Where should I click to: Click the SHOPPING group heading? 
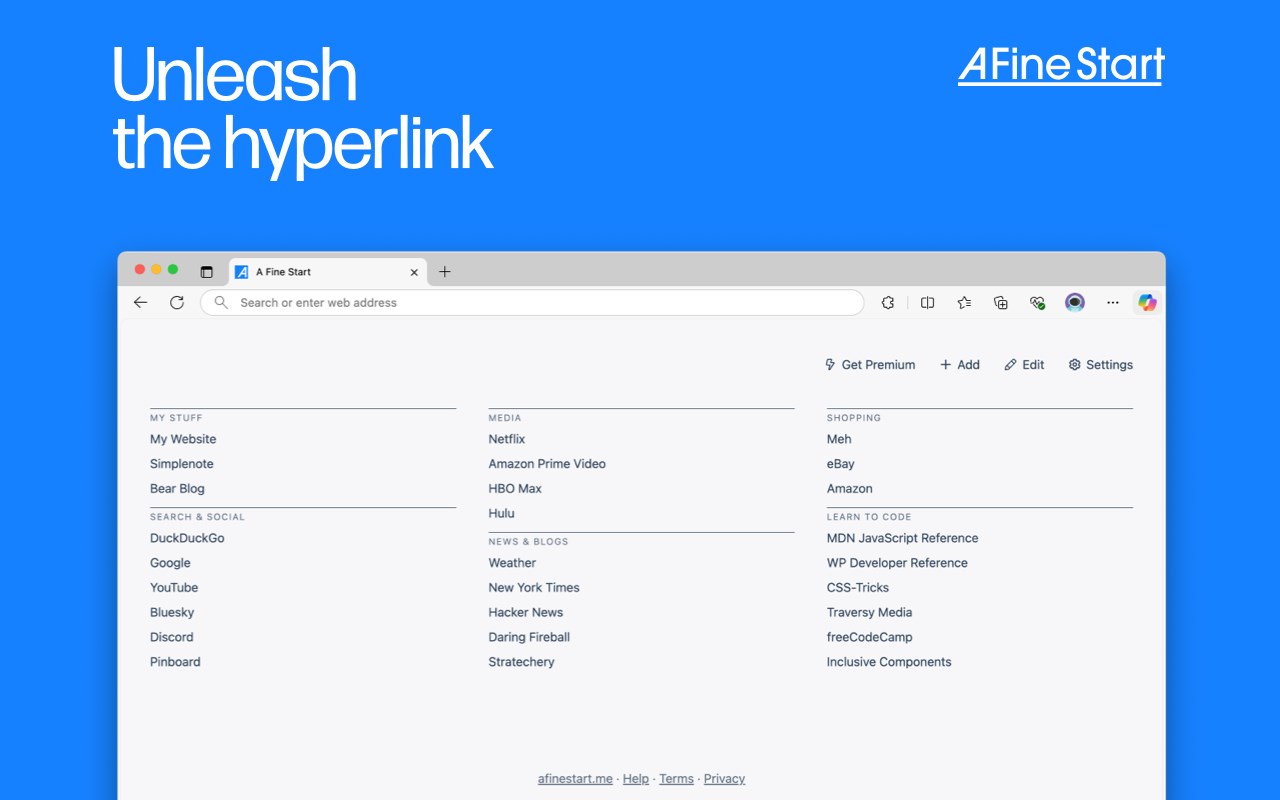(x=854, y=418)
